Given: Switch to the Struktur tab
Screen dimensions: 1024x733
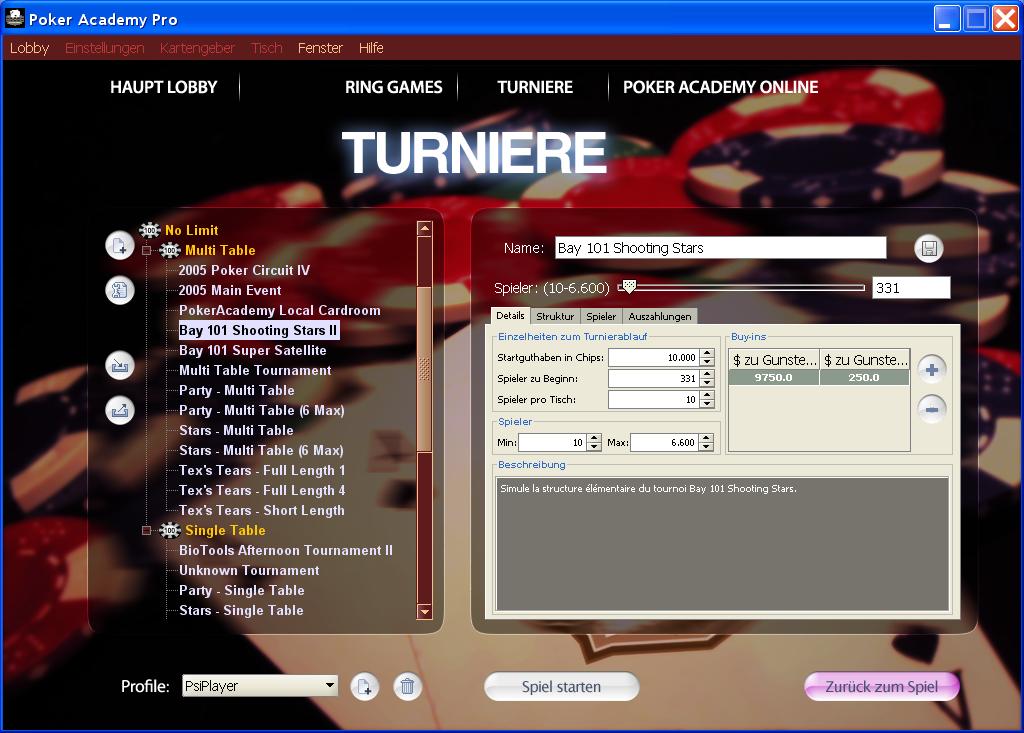Looking at the screenshot, I should [x=555, y=316].
